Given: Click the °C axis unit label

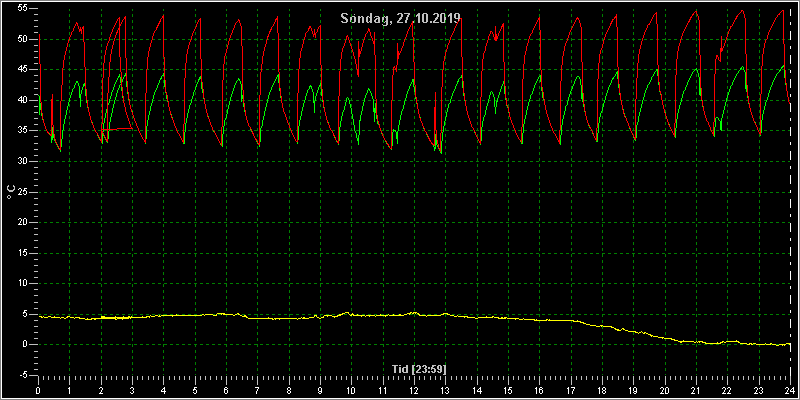Looking at the screenshot, I should pos(10,192).
